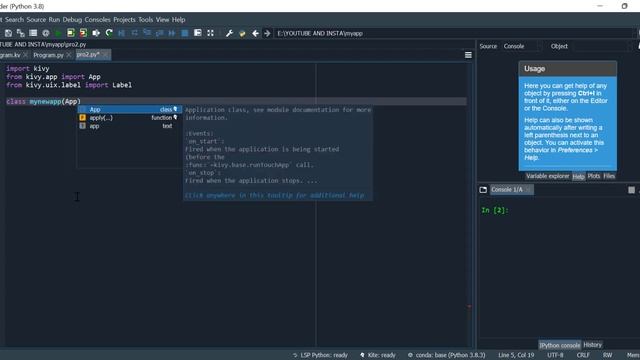
Task: Open the file list browser icon
Action: point(33,33)
